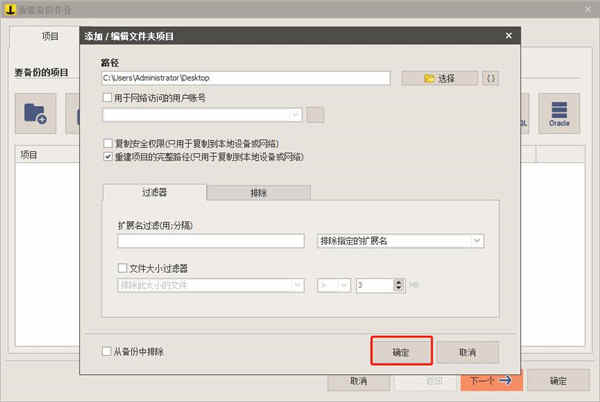Click the curly braces variables button

tap(491, 78)
